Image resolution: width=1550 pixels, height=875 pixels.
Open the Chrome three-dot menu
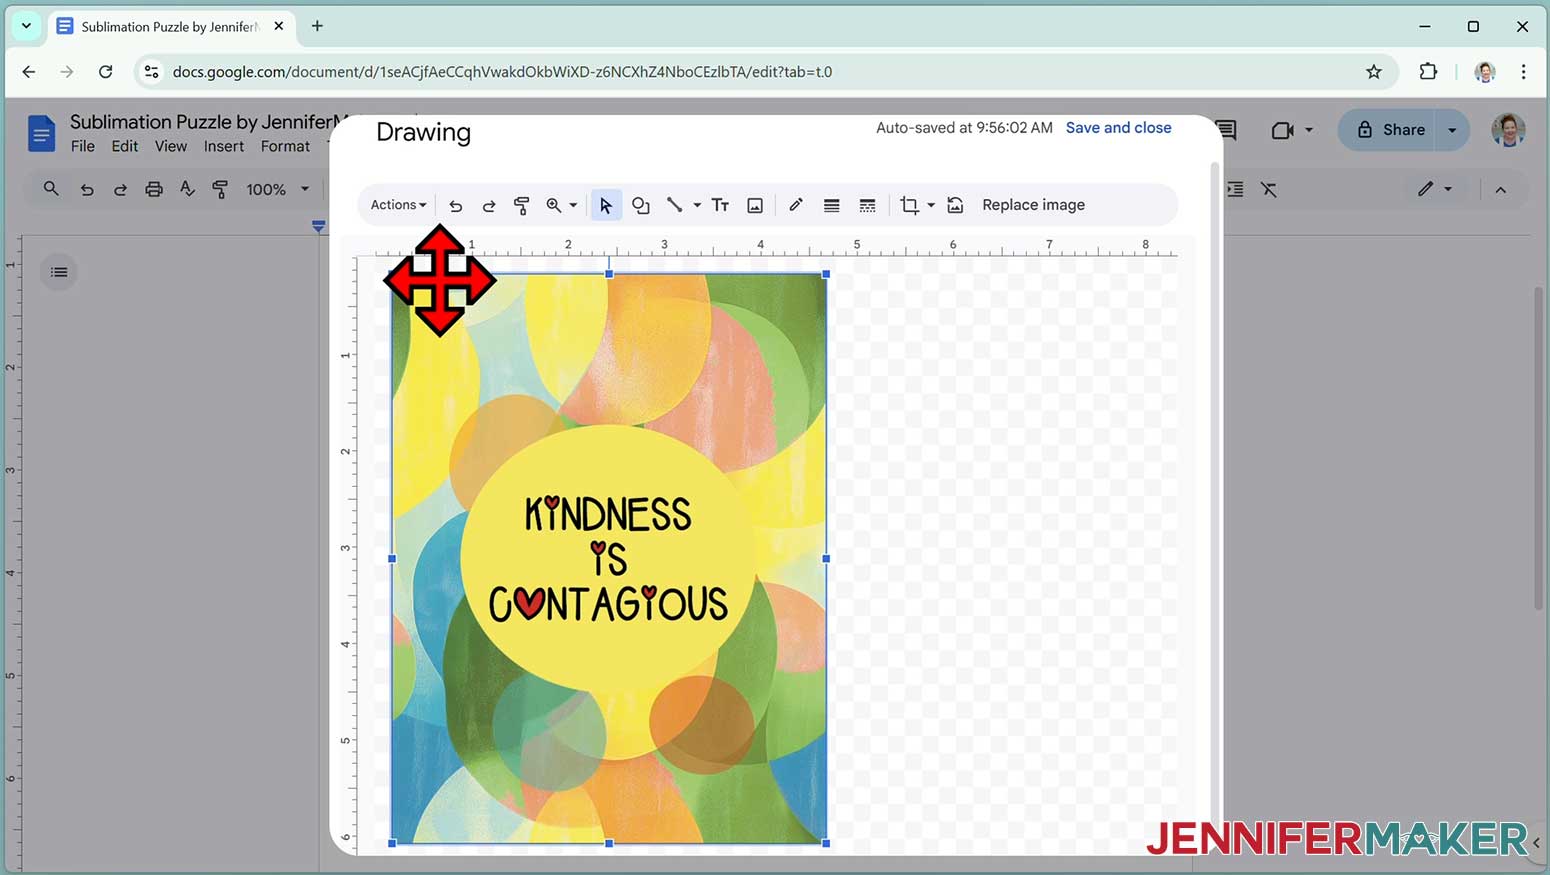click(1523, 72)
